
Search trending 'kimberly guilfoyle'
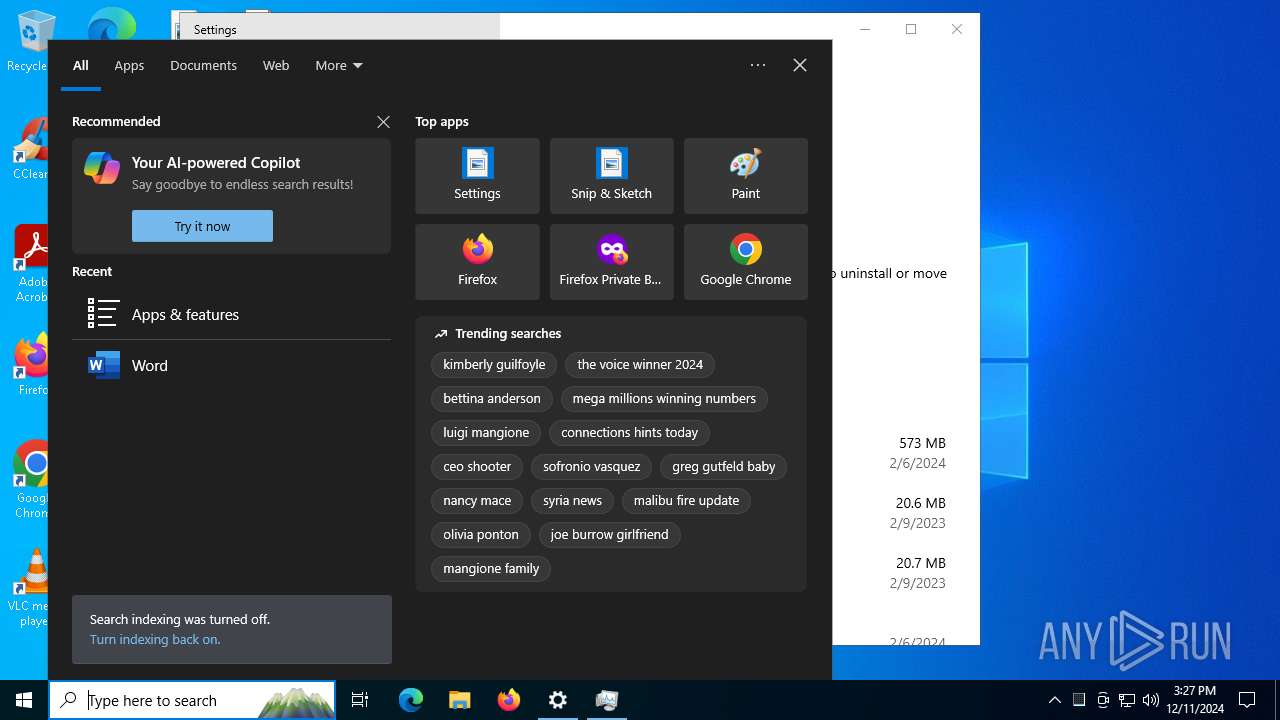click(494, 365)
